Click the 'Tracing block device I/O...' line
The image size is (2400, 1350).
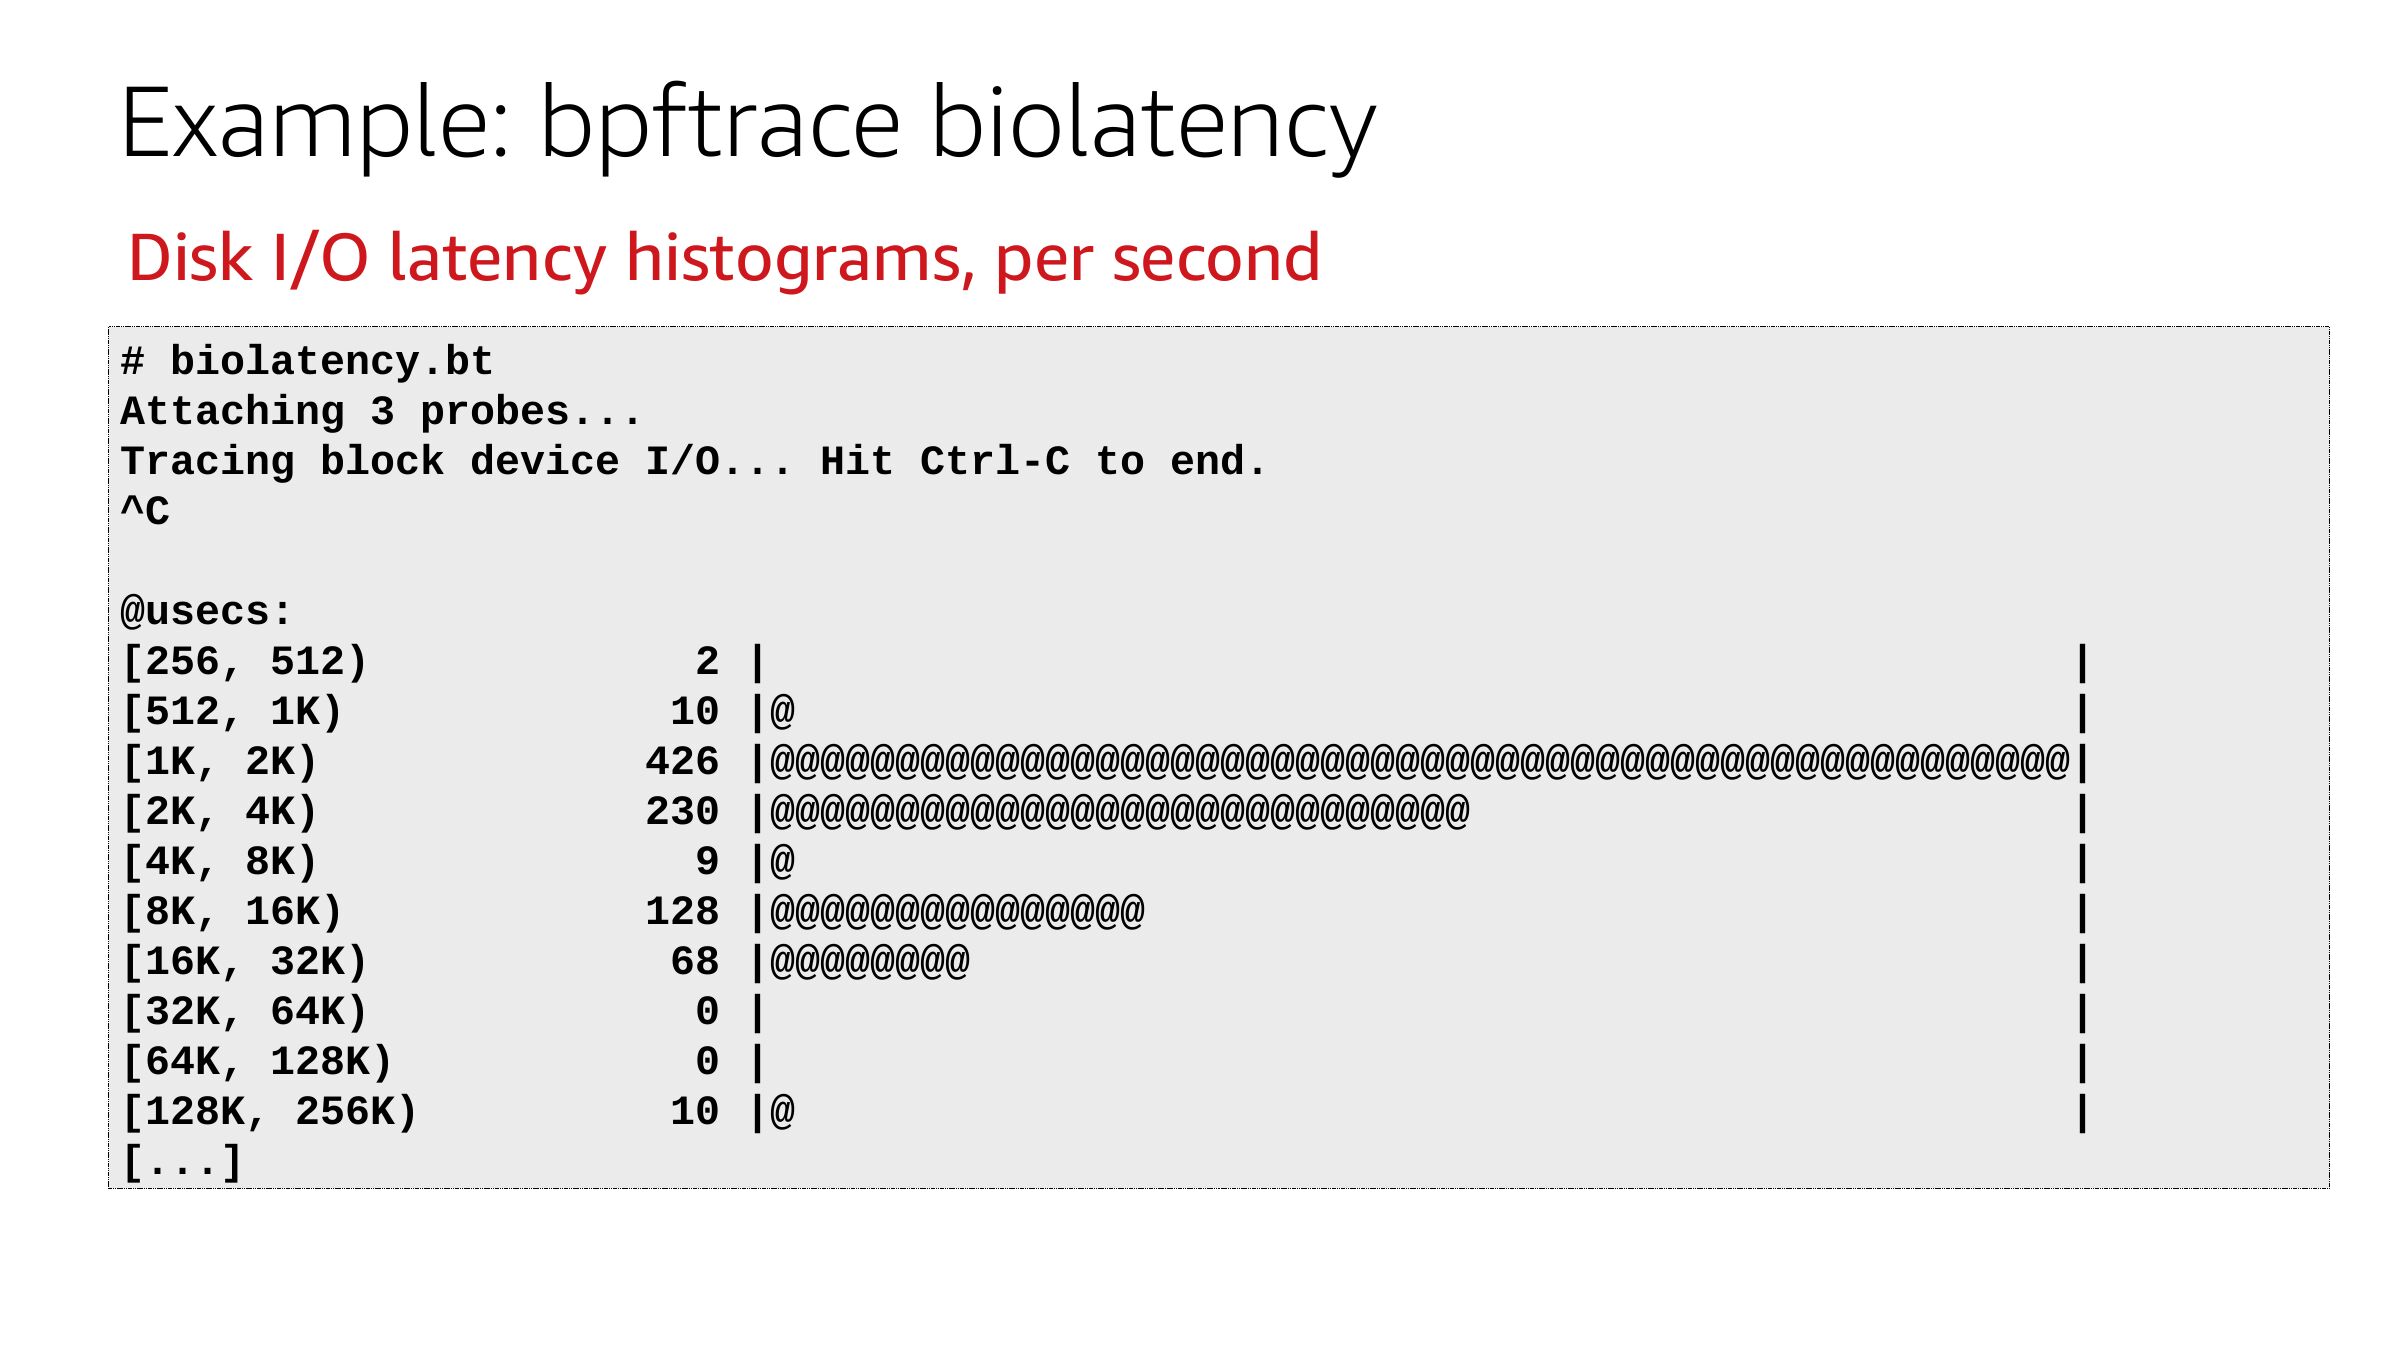point(694,461)
